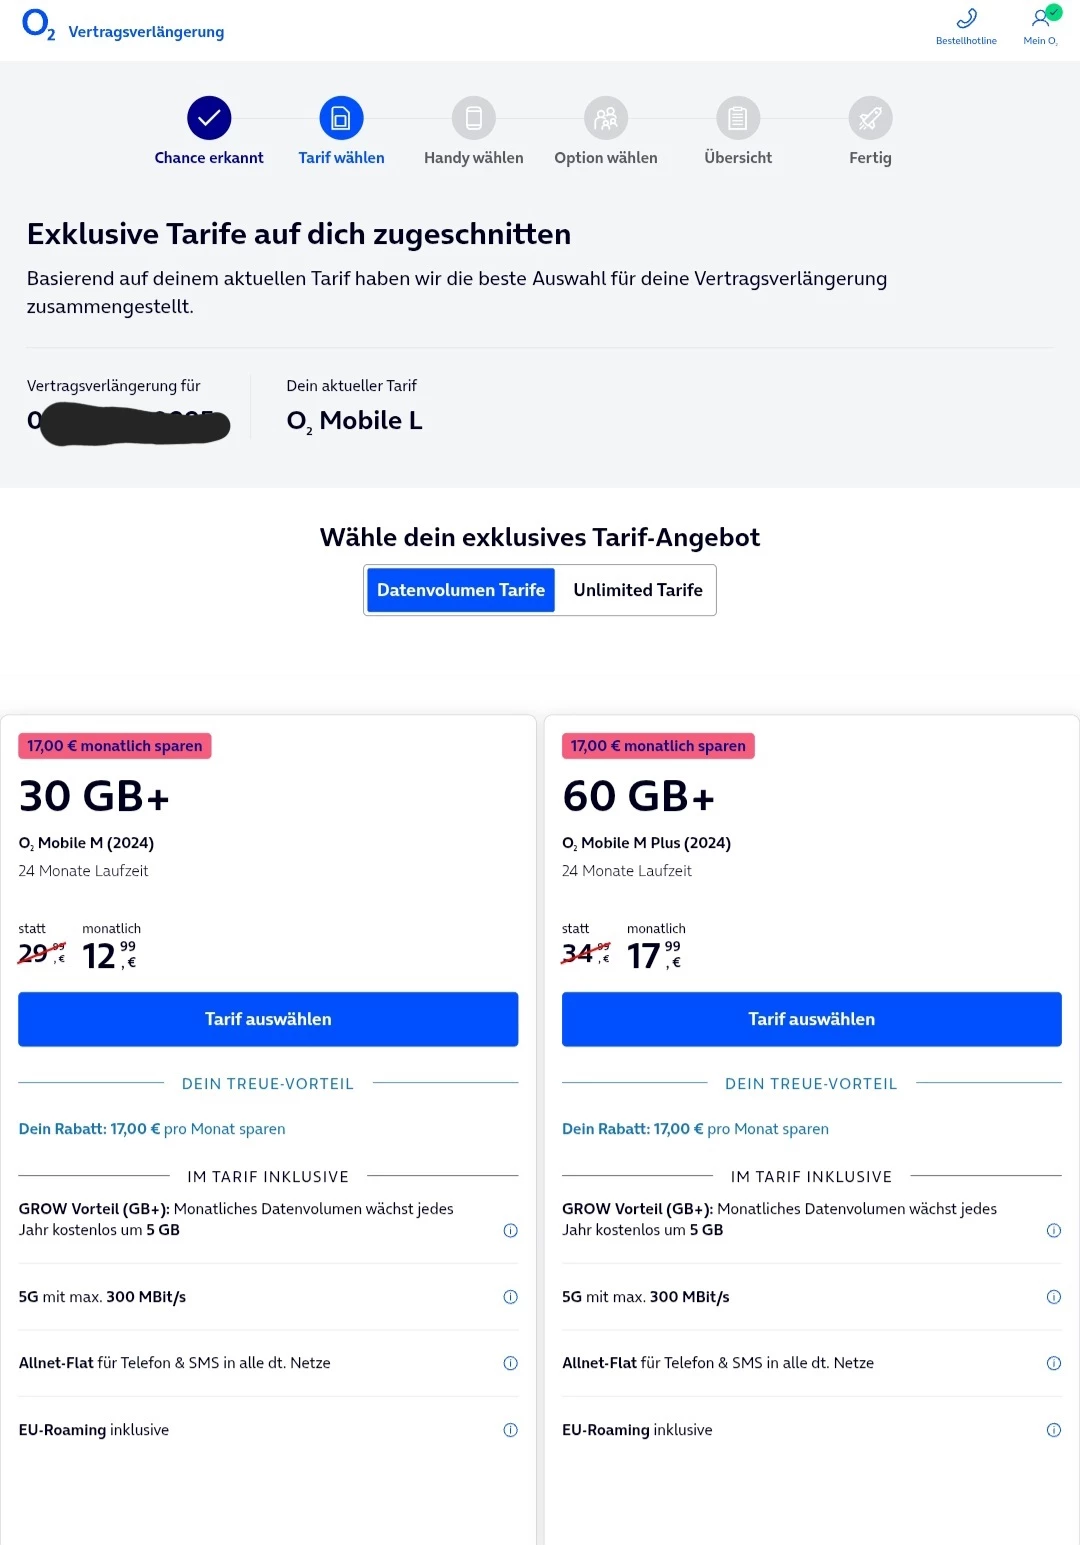Click the O2 logo in header
Viewport: 1080px width, 1545px height.
[x=38, y=24]
